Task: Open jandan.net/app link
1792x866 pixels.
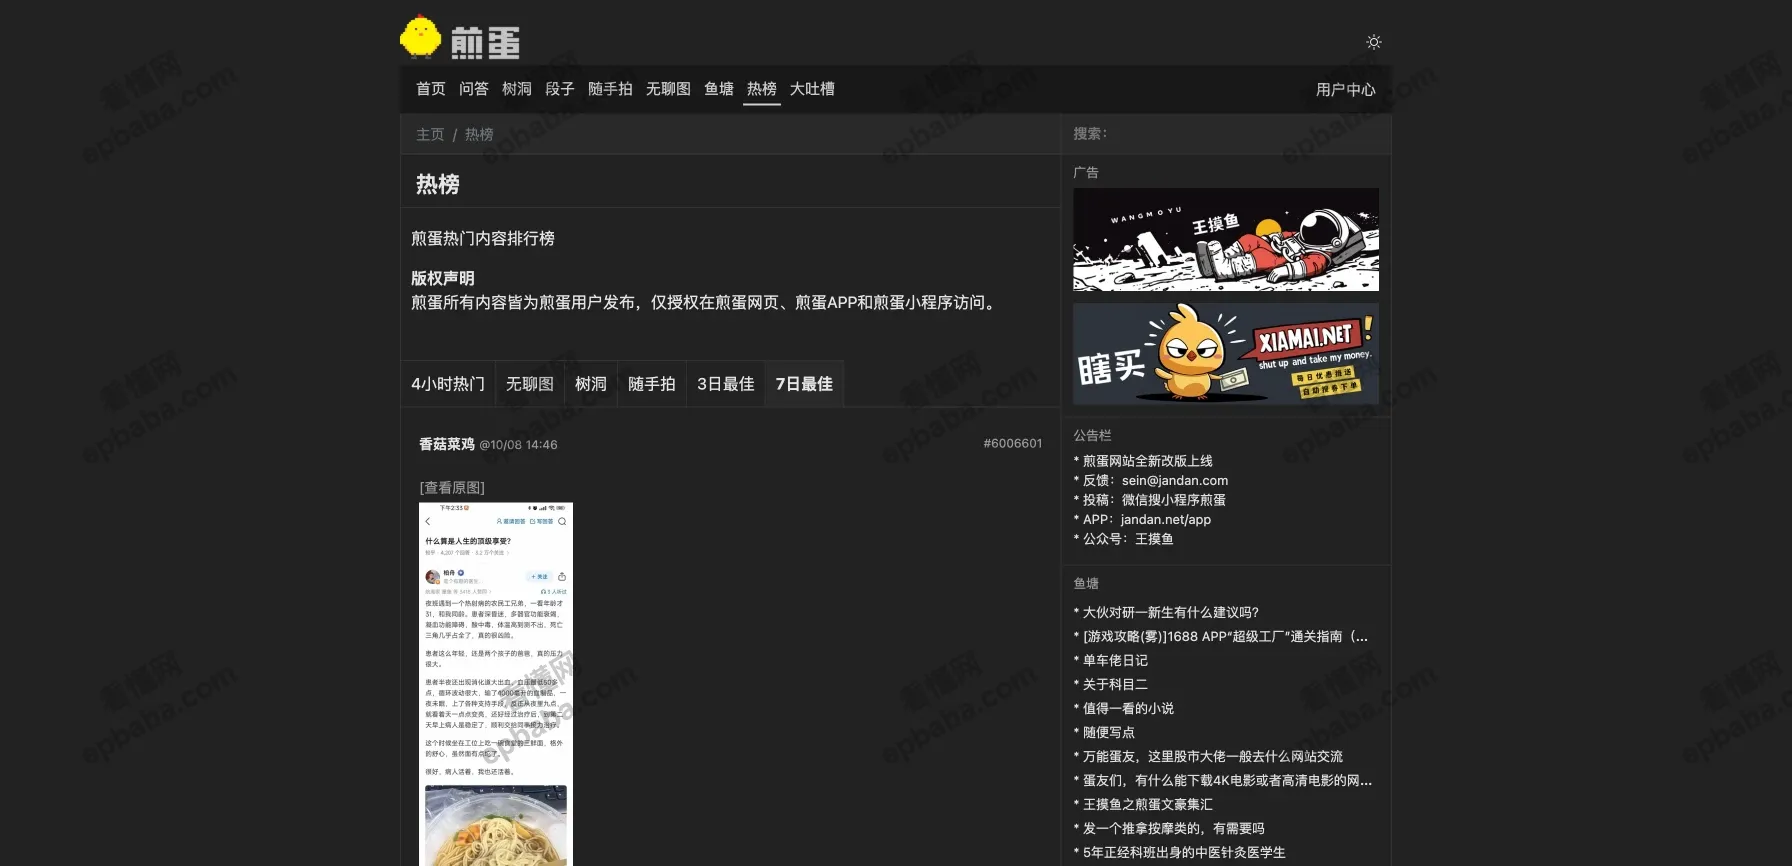Action: 1166,519
